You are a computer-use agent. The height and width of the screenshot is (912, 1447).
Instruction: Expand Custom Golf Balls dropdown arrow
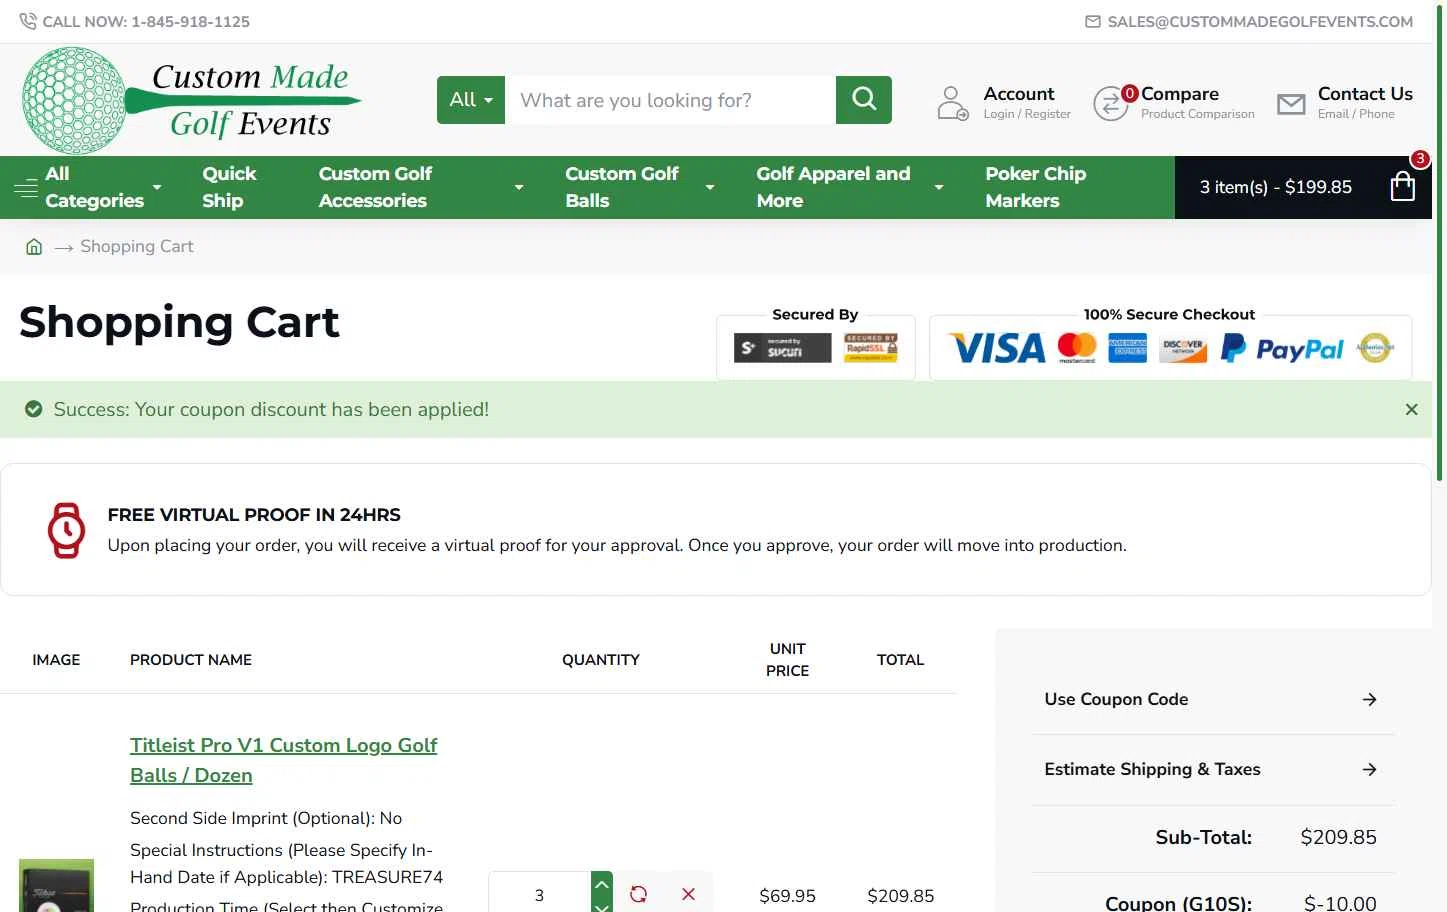pyautogui.click(x=710, y=187)
